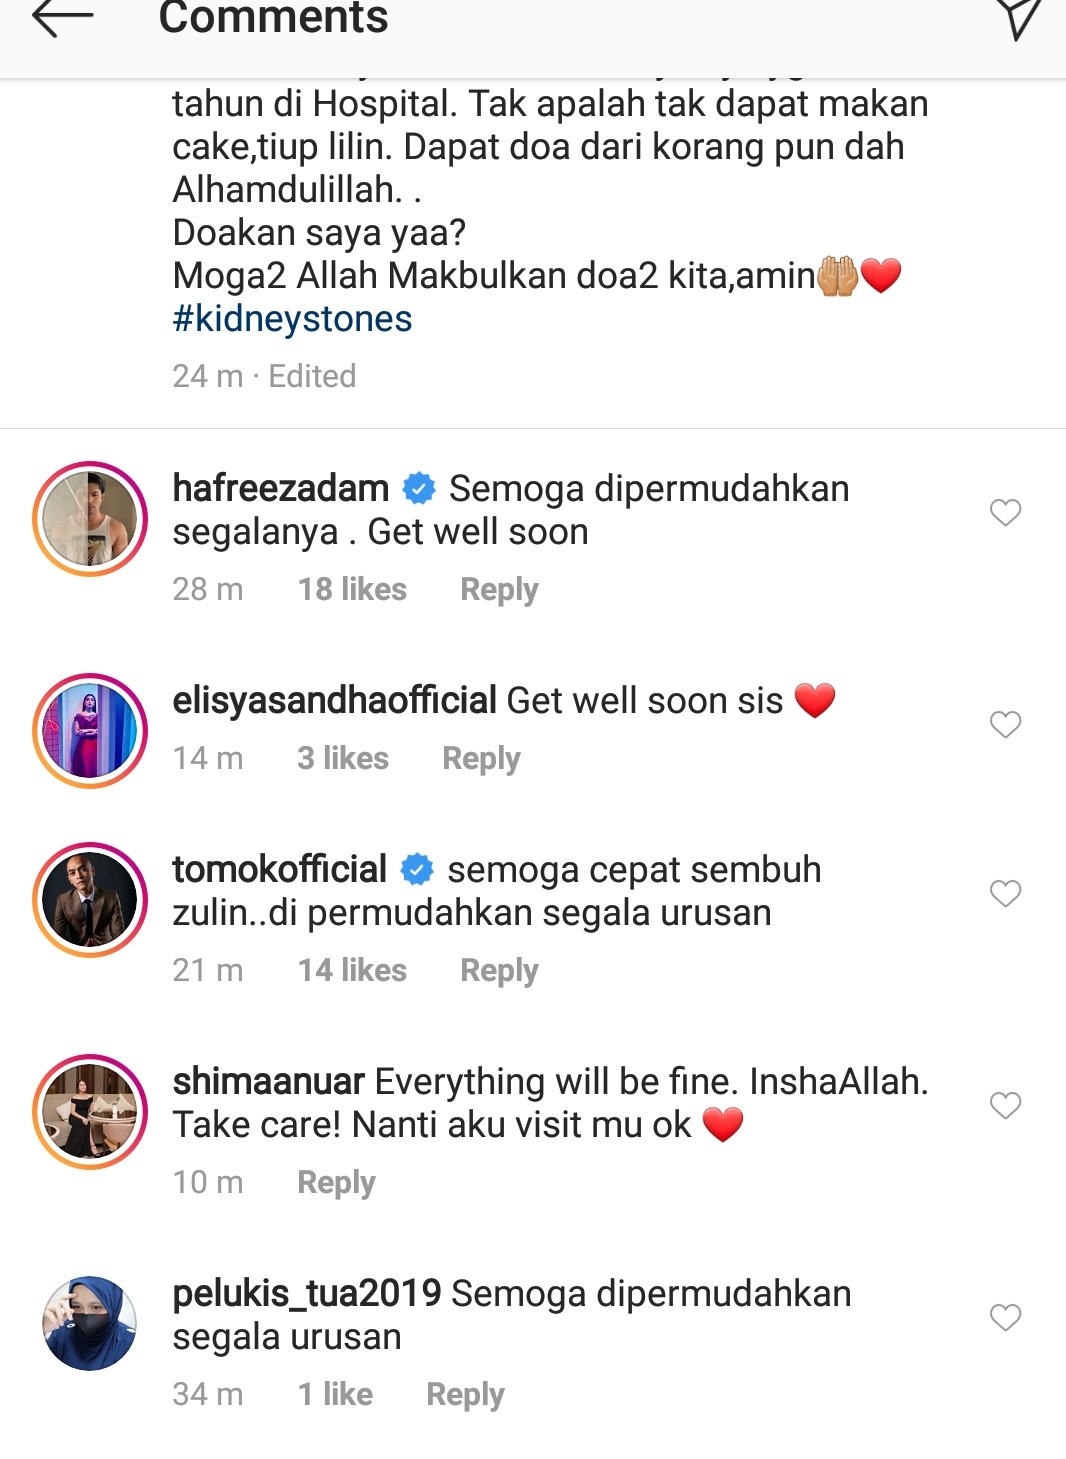This screenshot has width=1066, height=1459.
Task: Reply to the shimaanuar comment
Action: coord(336,1183)
